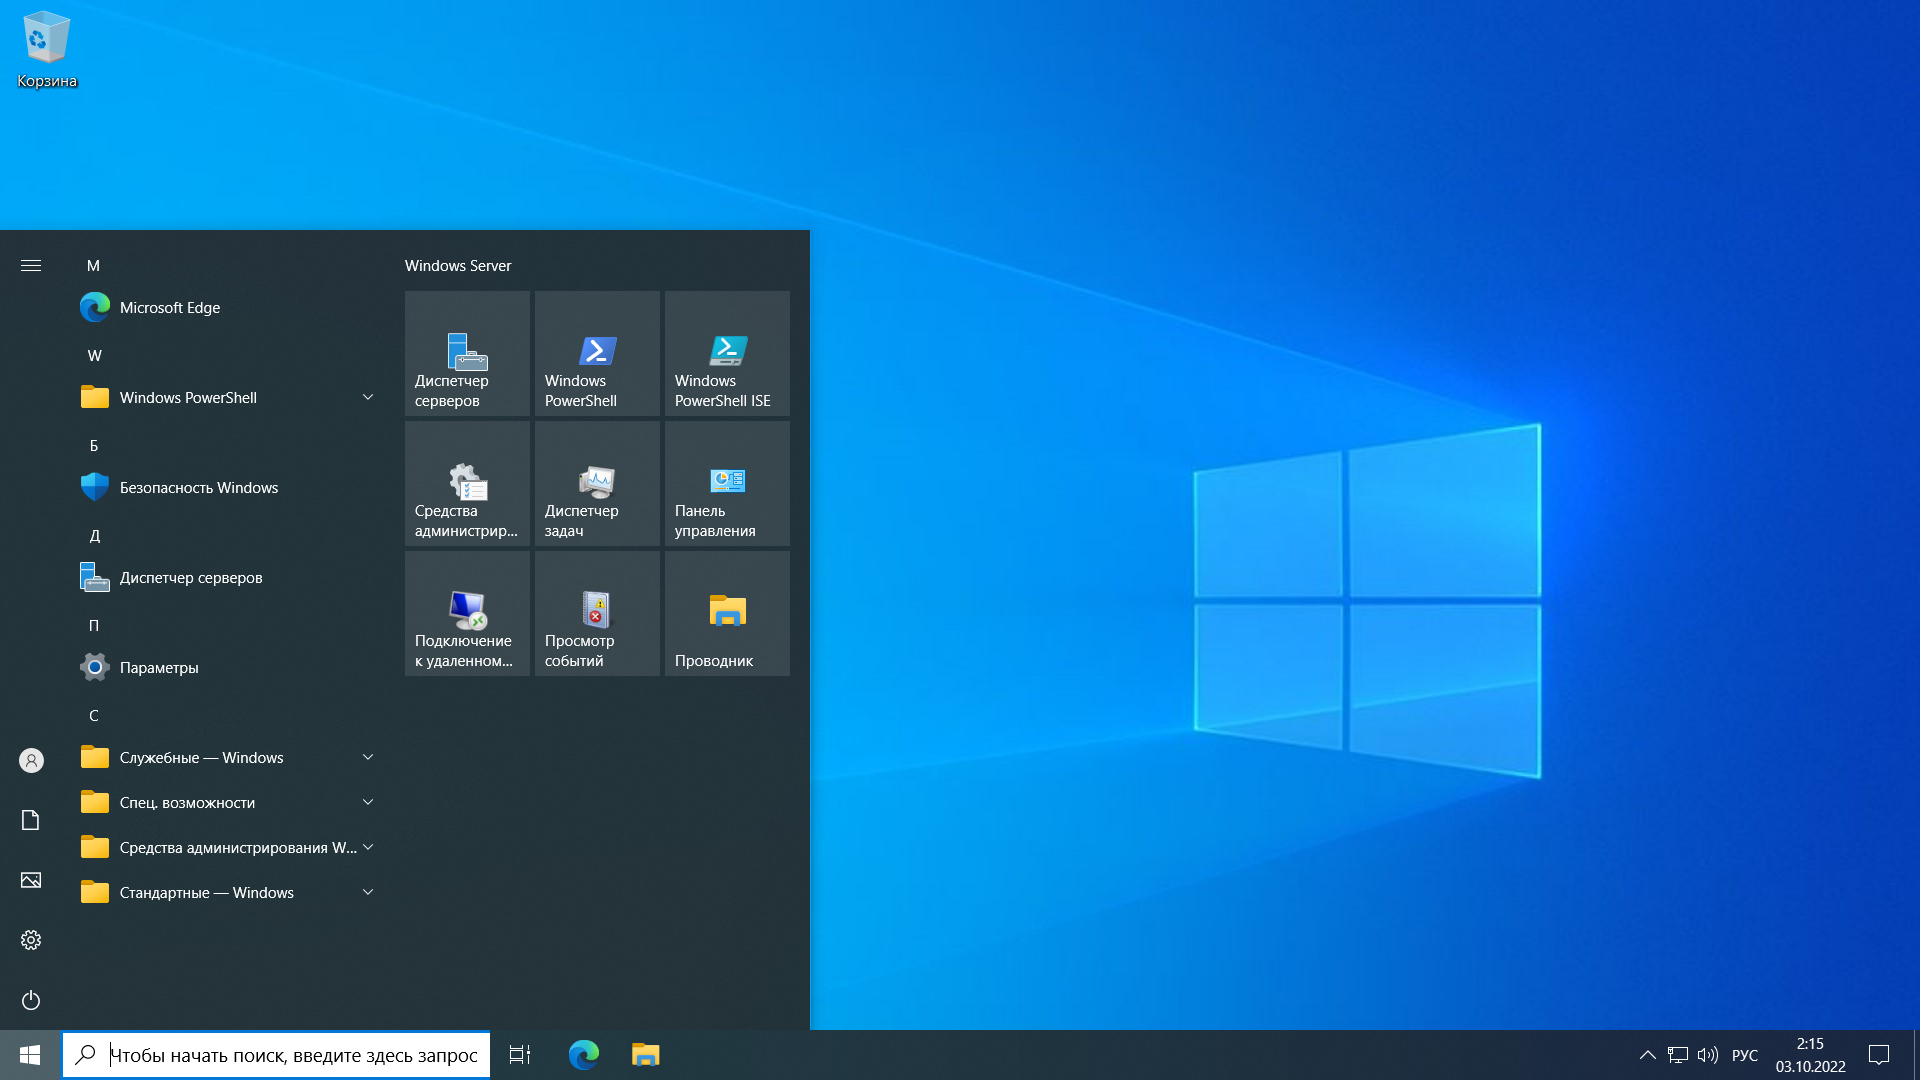Open File Explorer from the taskbar
This screenshot has width=1920, height=1080.
(646, 1055)
